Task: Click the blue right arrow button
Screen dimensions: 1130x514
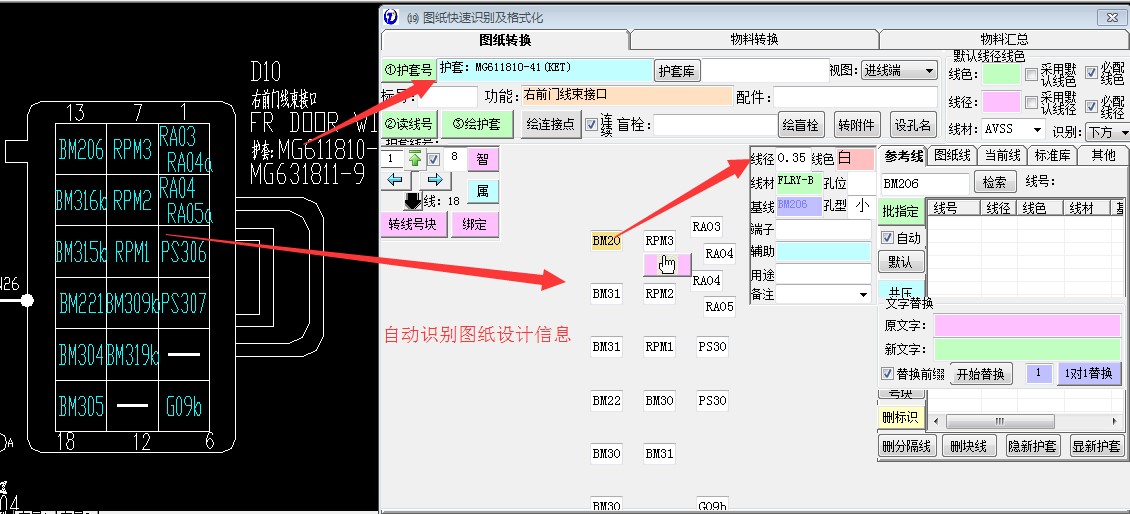Action: (434, 179)
